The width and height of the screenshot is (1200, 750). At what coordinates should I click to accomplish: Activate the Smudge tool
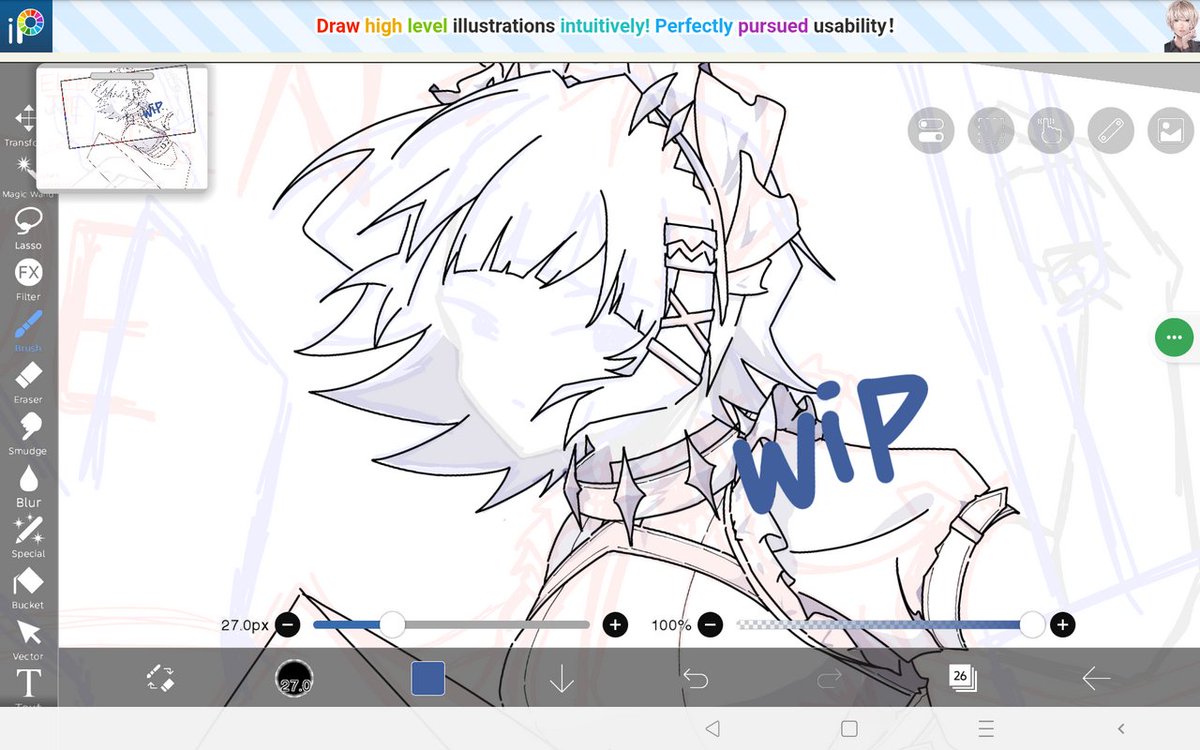coord(28,432)
